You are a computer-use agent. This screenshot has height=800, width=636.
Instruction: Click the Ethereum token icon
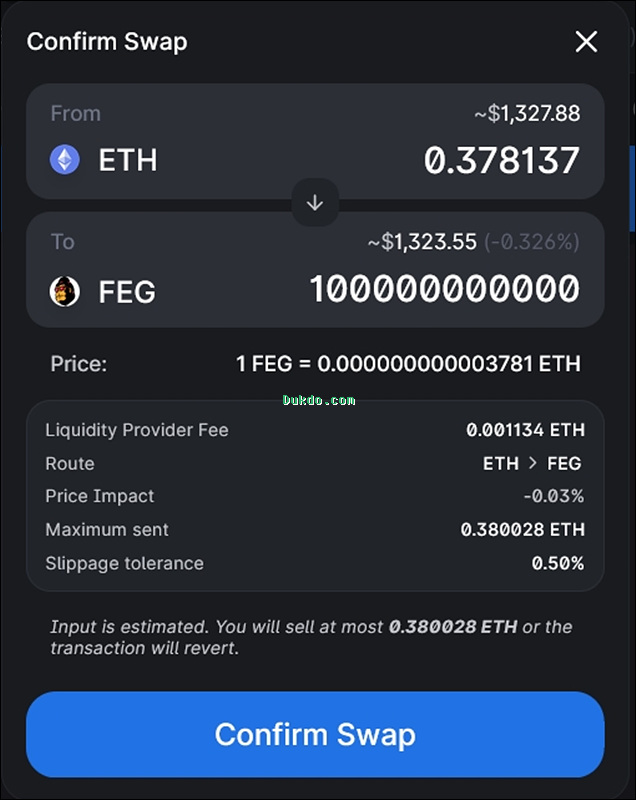tap(65, 160)
